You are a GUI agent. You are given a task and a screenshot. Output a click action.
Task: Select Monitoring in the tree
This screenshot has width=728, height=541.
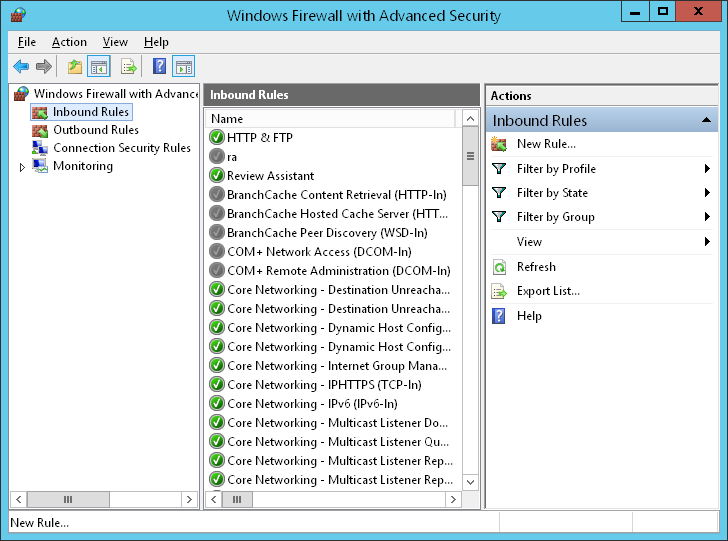pyautogui.click(x=83, y=166)
